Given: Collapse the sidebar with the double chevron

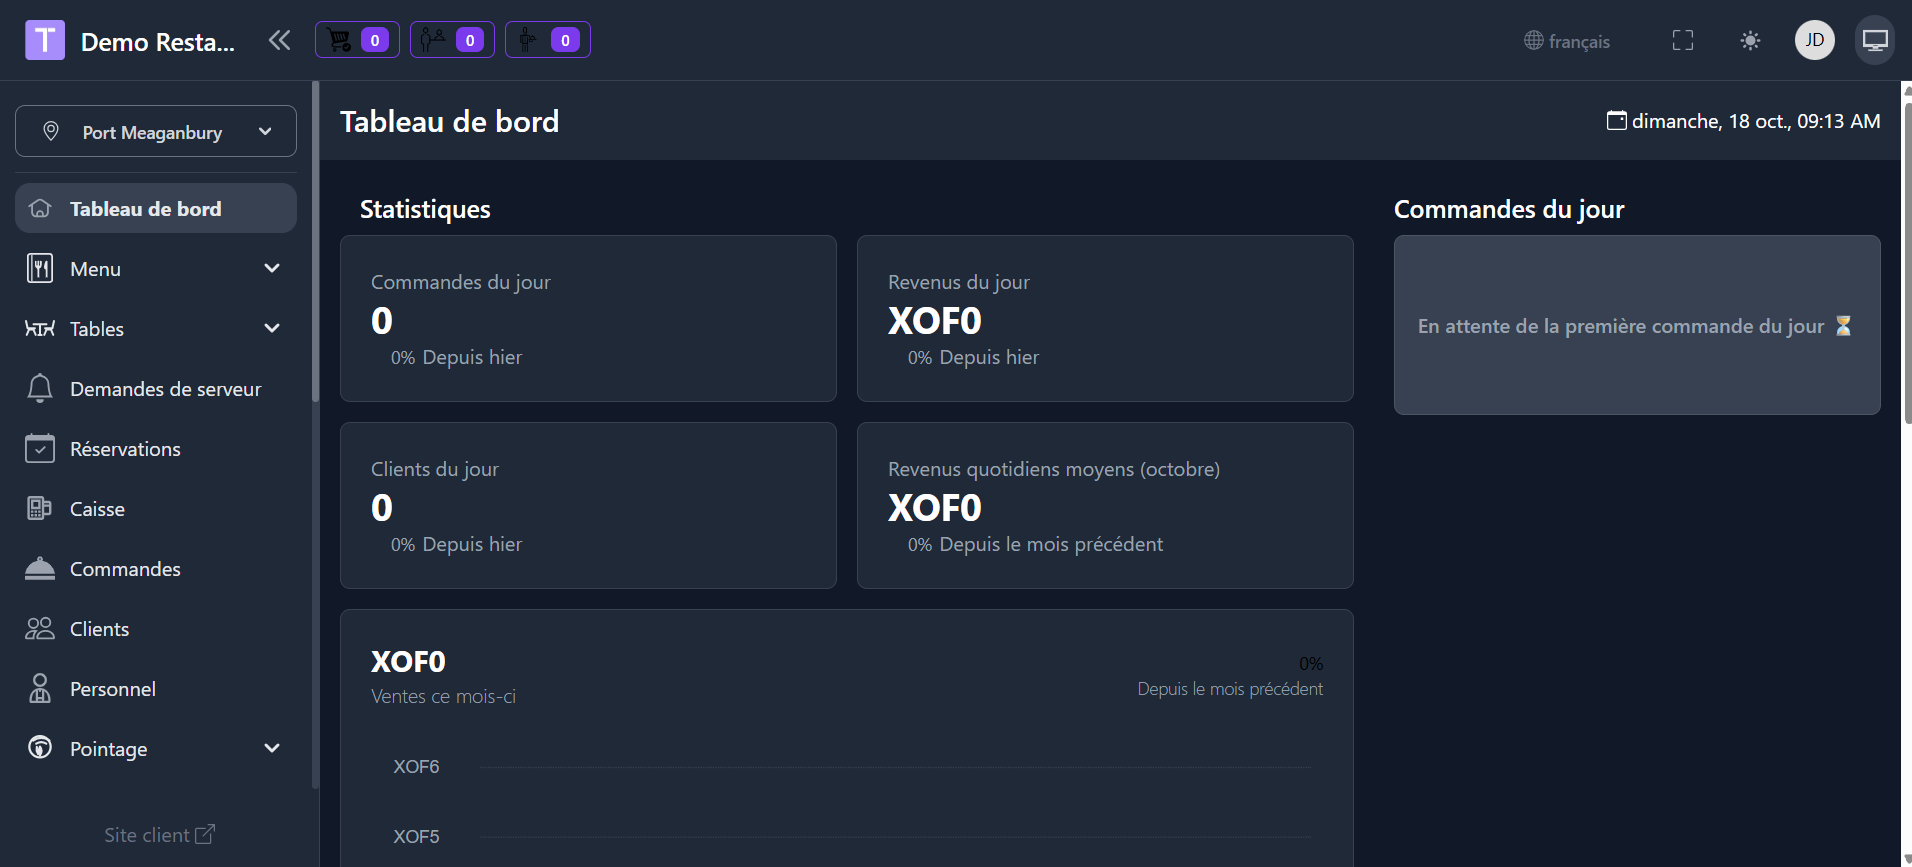Looking at the screenshot, I should tap(279, 40).
